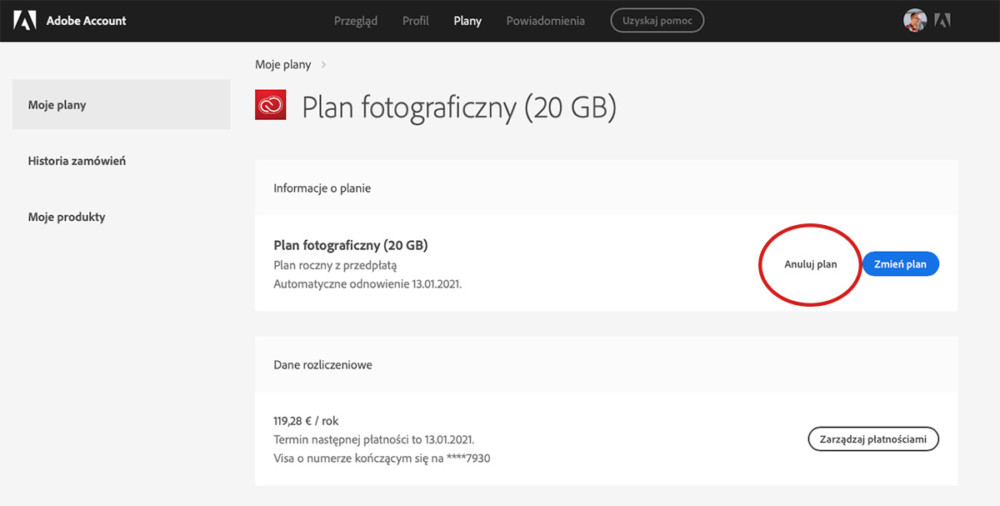Click Anuluj plan button

tap(811, 264)
